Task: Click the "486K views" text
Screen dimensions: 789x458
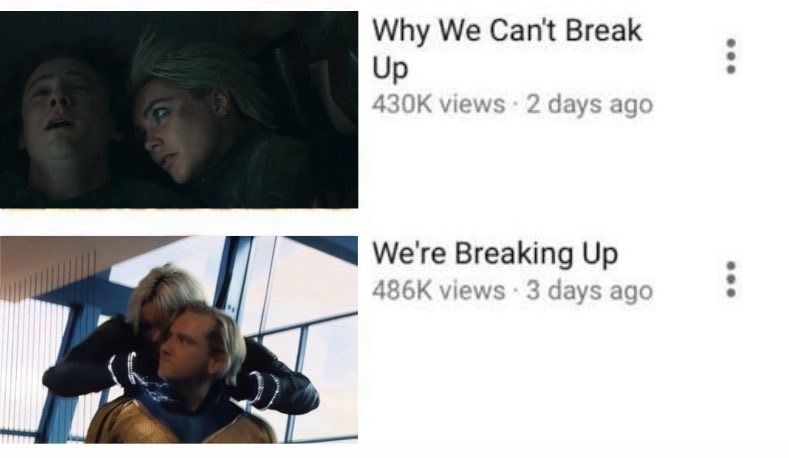Action: pos(438,290)
